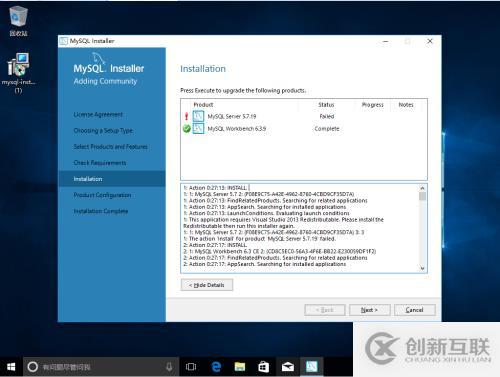Click the Cancel button

(415, 310)
